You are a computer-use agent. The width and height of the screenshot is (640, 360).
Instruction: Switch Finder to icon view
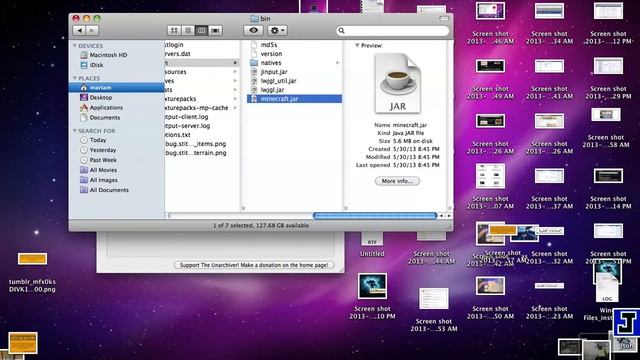coord(174,30)
